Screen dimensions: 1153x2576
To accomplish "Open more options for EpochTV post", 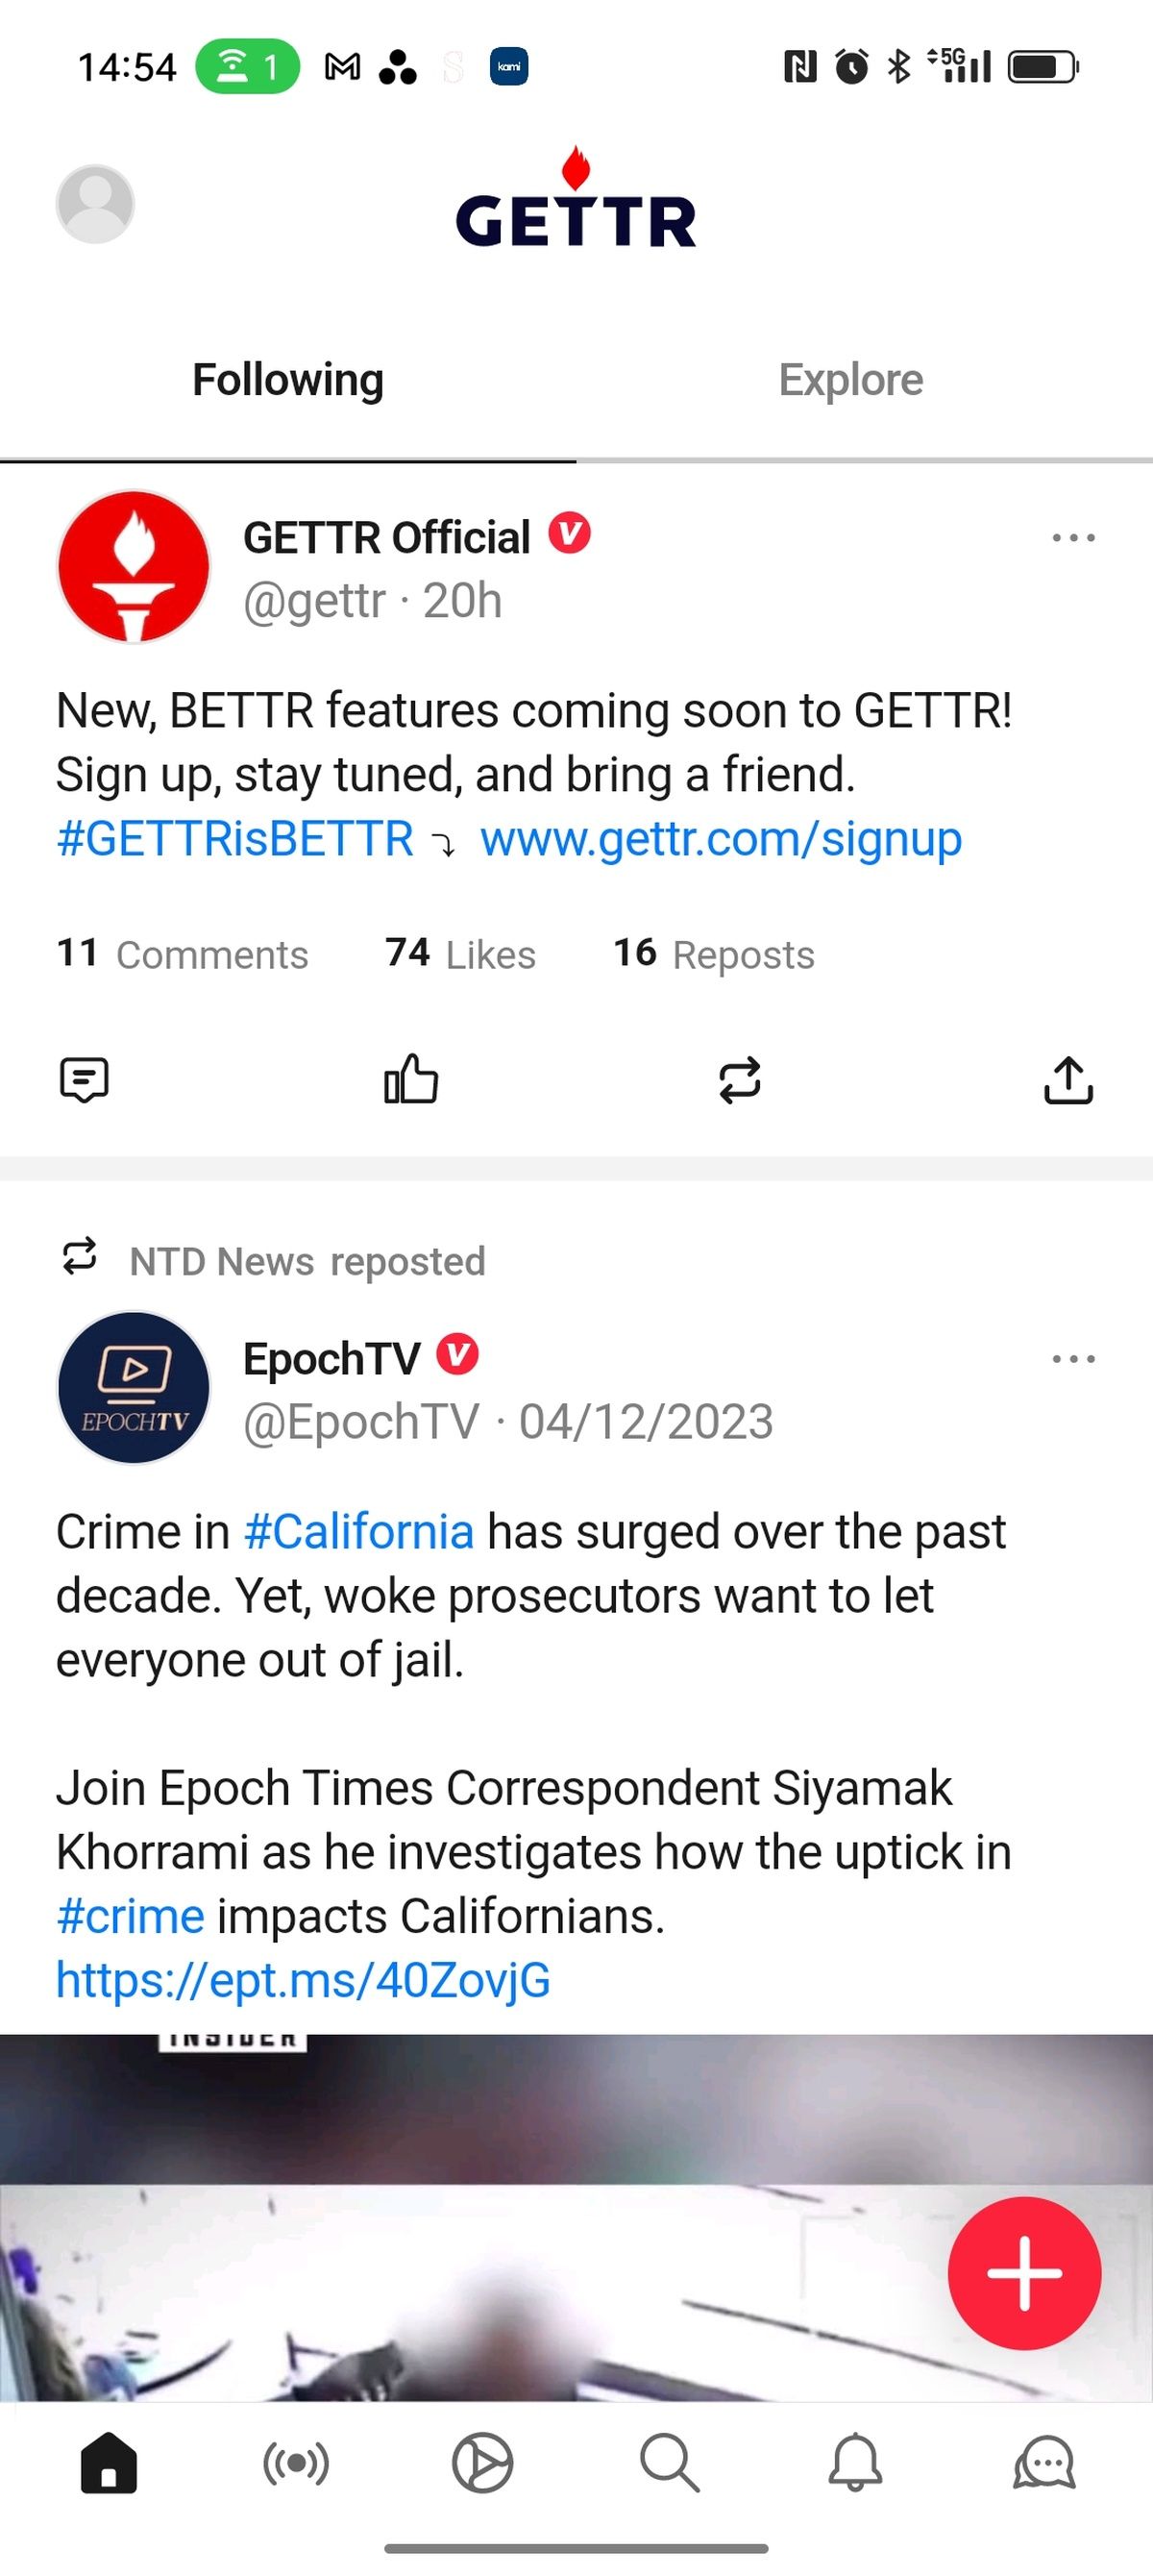I will [1073, 1359].
